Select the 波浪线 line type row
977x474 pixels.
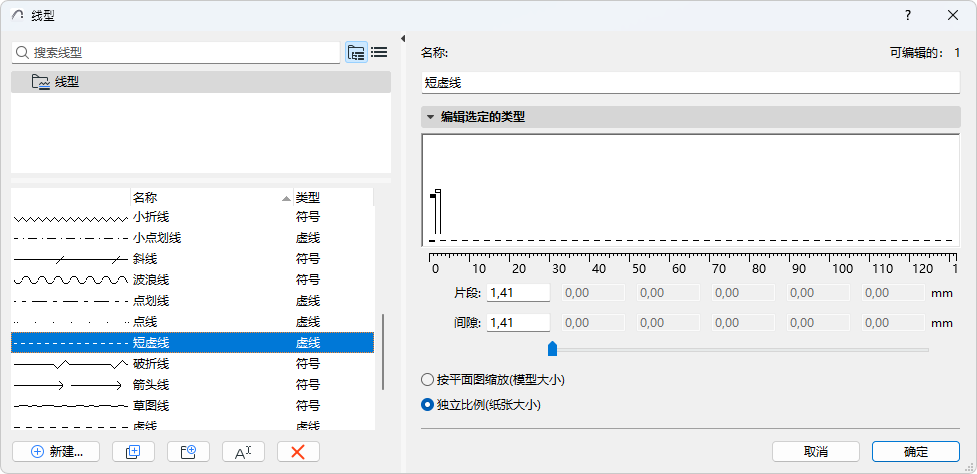point(193,280)
